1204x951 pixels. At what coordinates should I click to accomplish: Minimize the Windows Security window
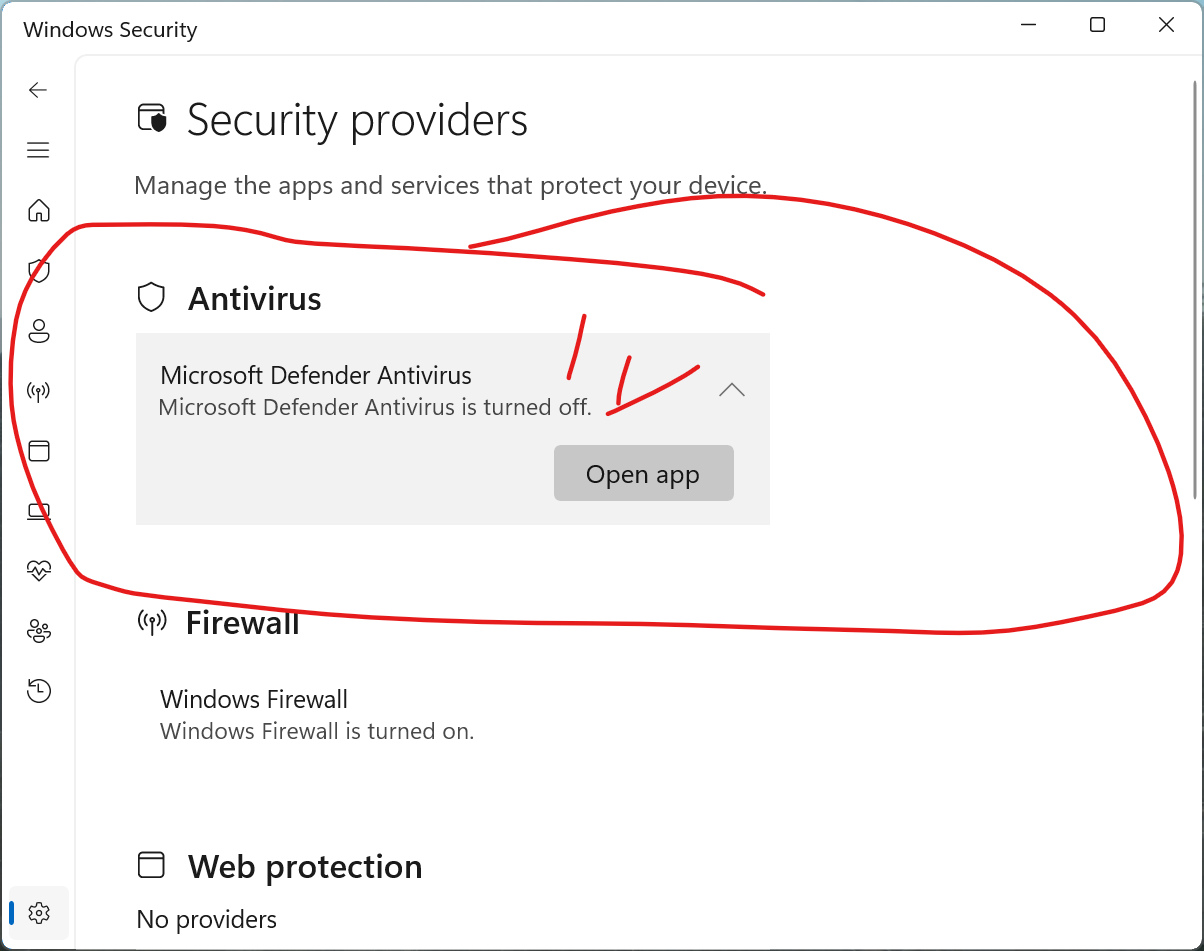click(x=1027, y=26)
